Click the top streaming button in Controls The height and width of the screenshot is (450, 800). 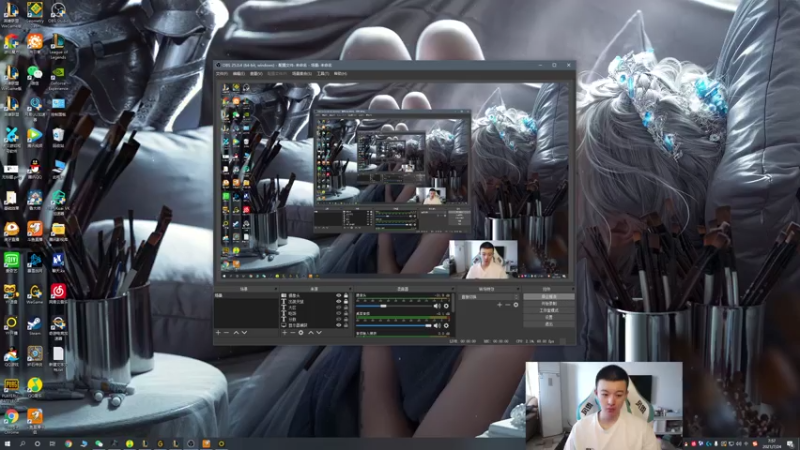[x=549, y=296]
